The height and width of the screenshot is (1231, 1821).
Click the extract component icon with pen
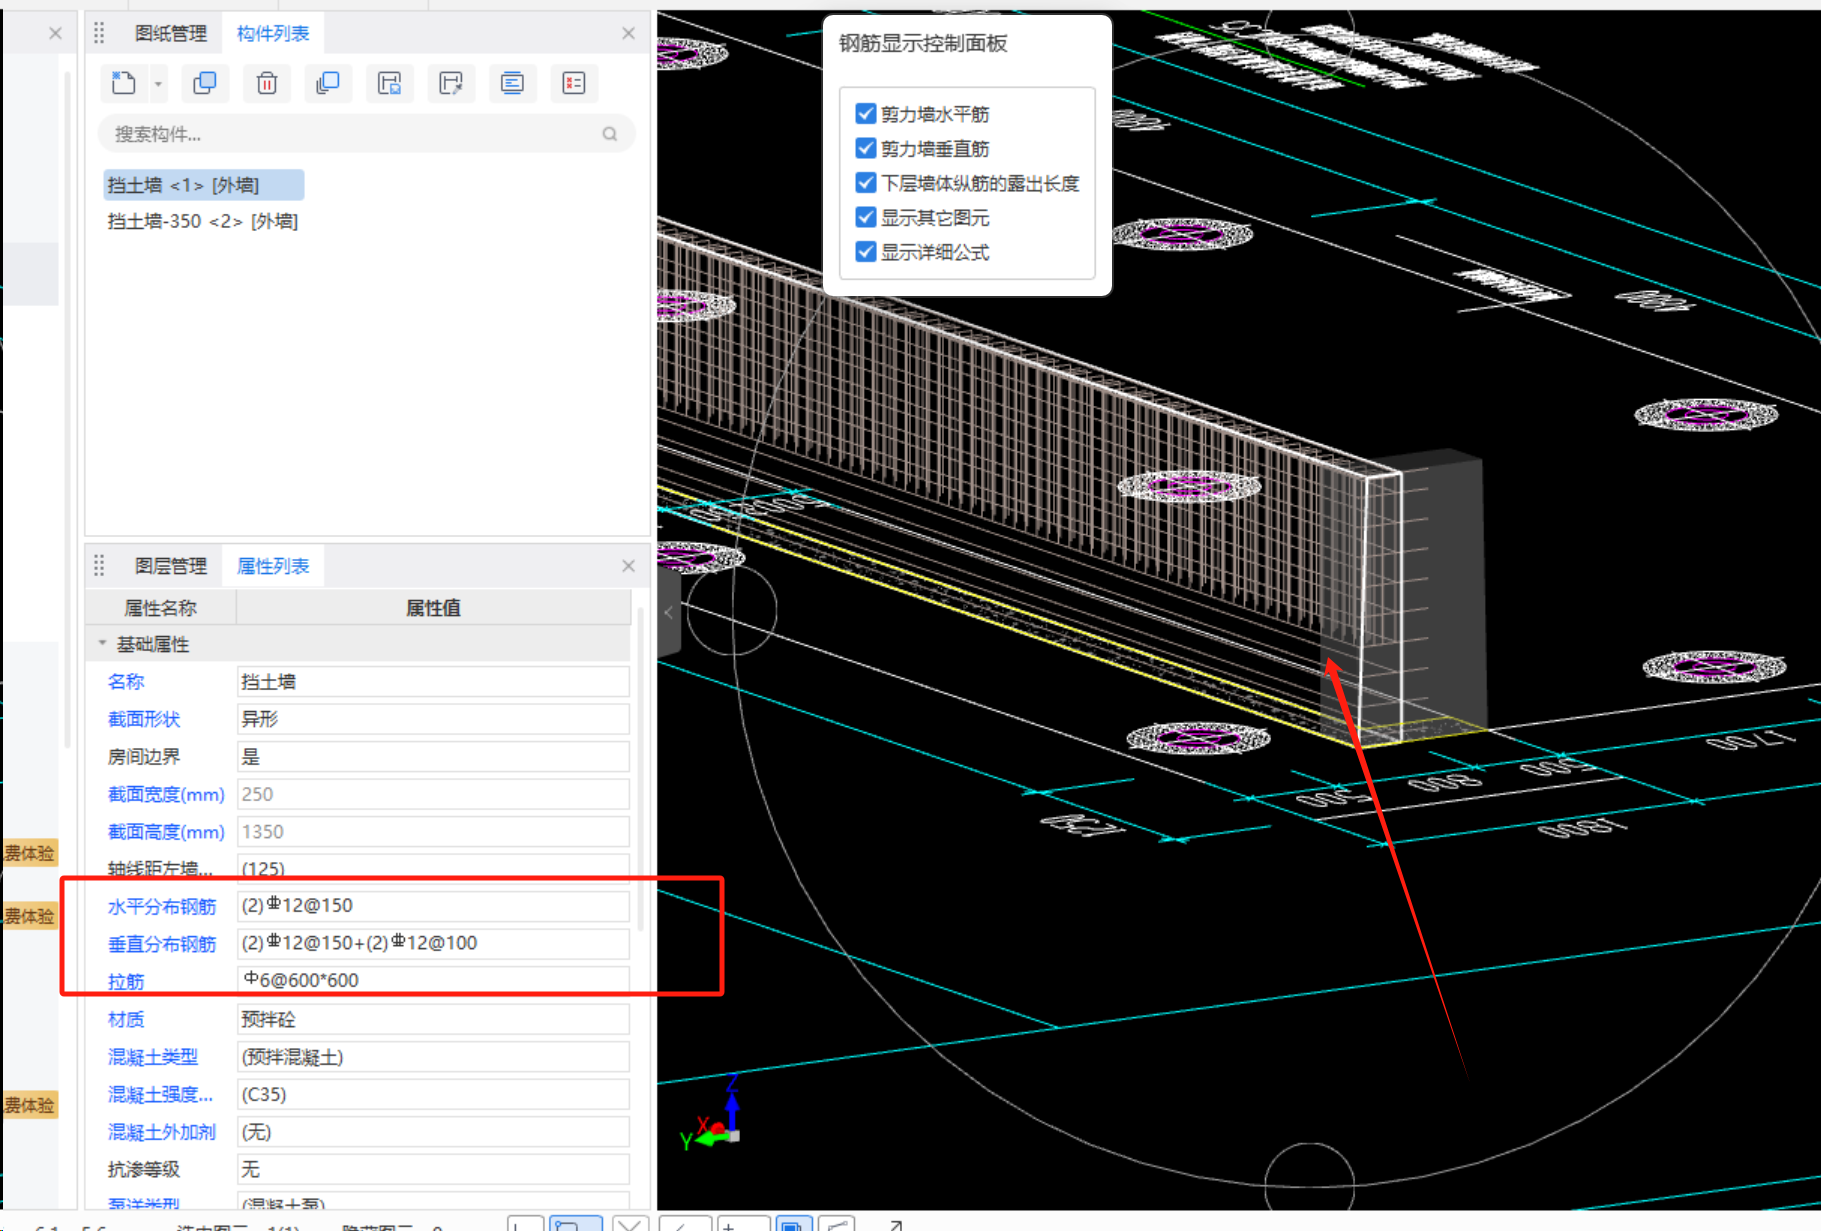[x=451, y=83]
